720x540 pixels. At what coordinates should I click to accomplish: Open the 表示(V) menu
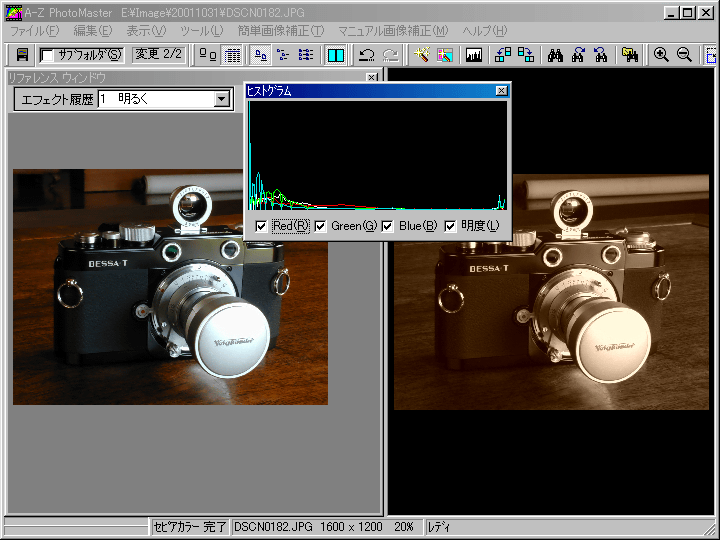pyautogui.click(x=146, y=31)
